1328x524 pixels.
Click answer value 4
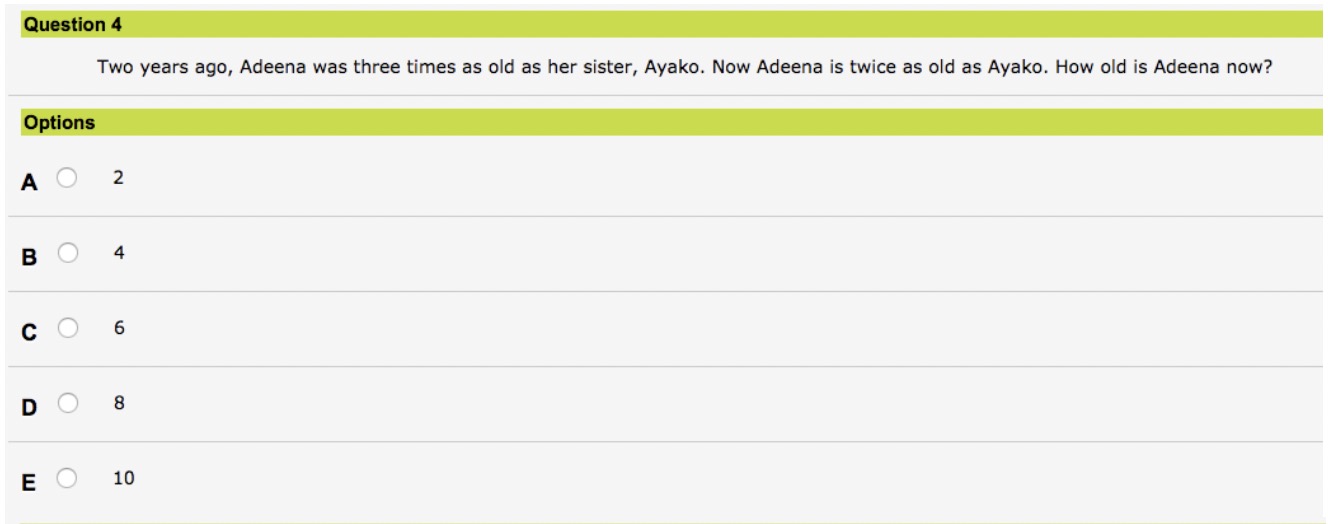(119, 253)
